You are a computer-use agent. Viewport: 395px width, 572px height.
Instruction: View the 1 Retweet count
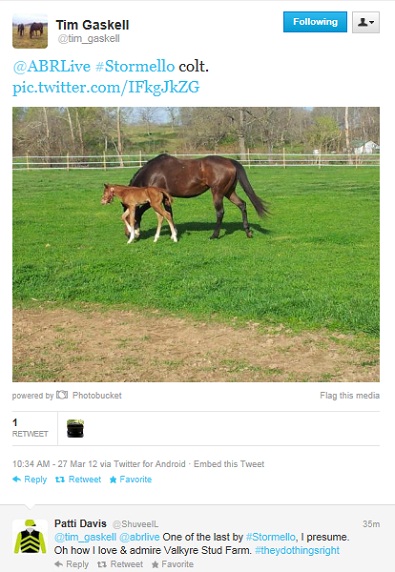pos(30,428)
